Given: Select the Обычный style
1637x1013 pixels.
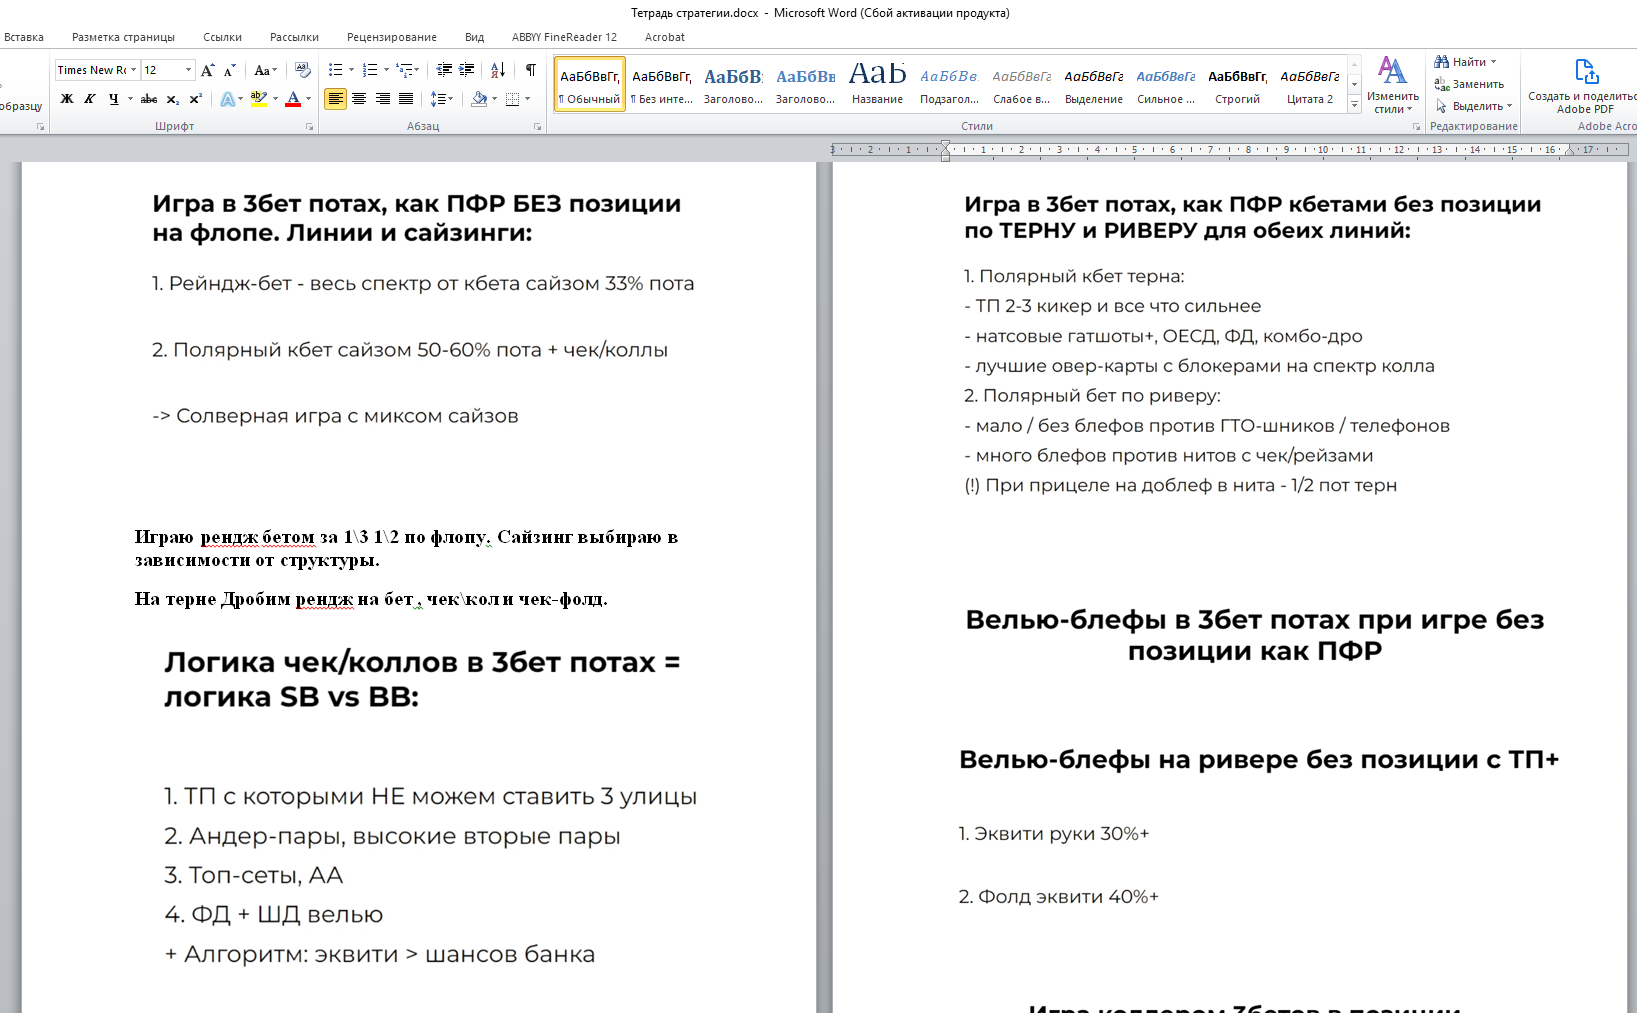Looking at the screenshot, I should coord(590,84).
